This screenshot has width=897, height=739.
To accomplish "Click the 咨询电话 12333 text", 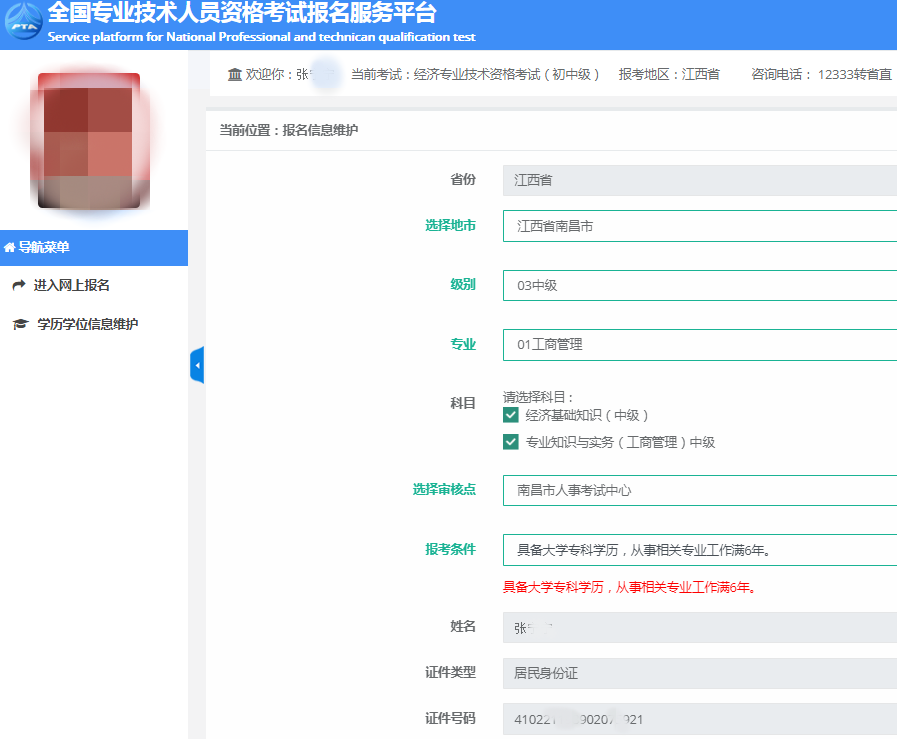I will coord(823,74).
